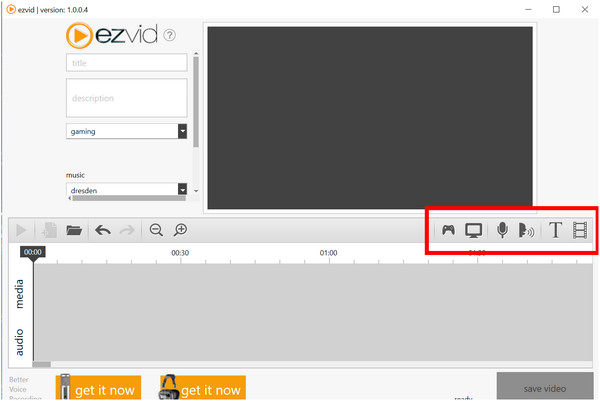This screenshot has width=600, height=401.
Task: Start game capture with the gamepad icon
Action: tap(448, 230)
